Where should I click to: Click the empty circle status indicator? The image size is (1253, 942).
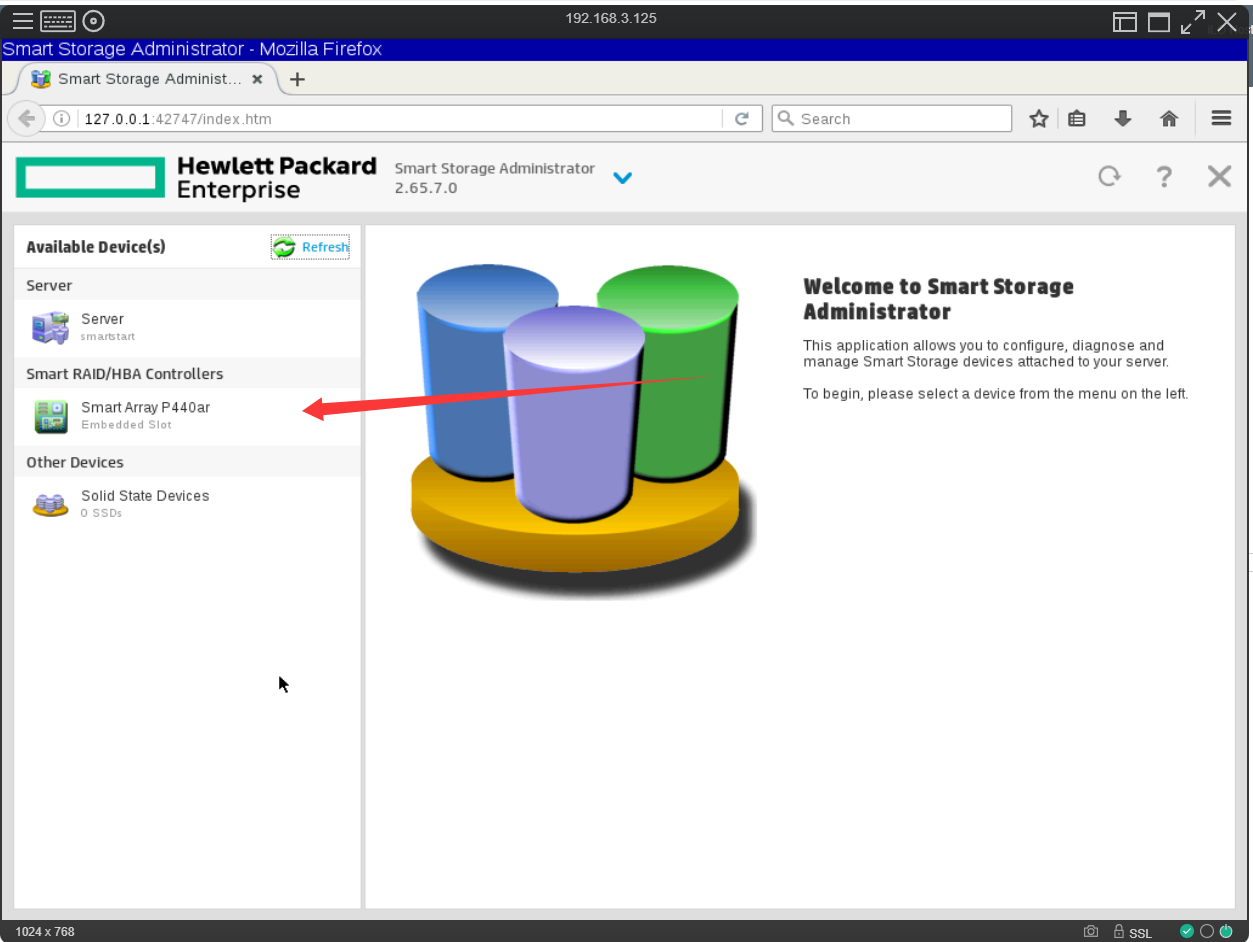(x=1207, y=931)
